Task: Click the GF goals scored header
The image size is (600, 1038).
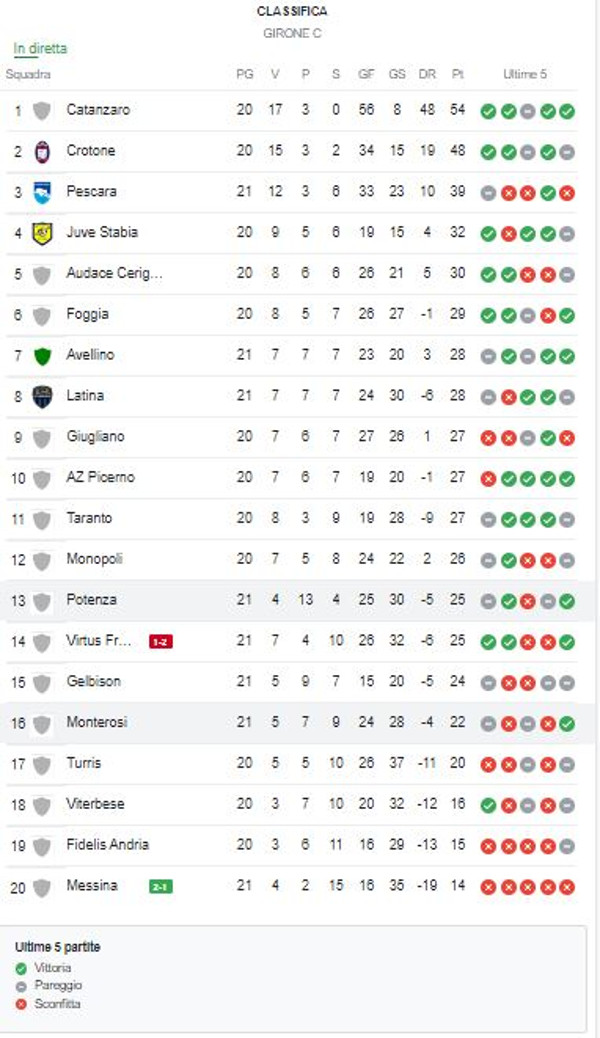Action: (x=367, y=74)
